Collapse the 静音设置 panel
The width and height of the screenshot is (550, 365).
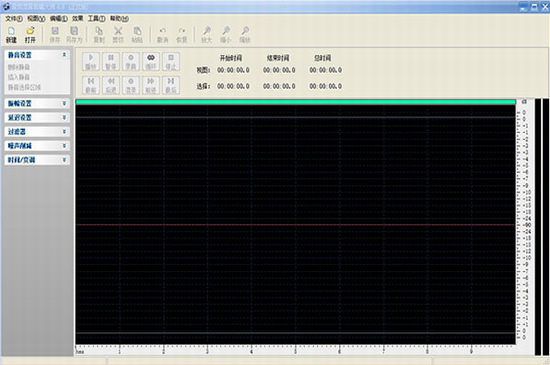coord(64,55)
